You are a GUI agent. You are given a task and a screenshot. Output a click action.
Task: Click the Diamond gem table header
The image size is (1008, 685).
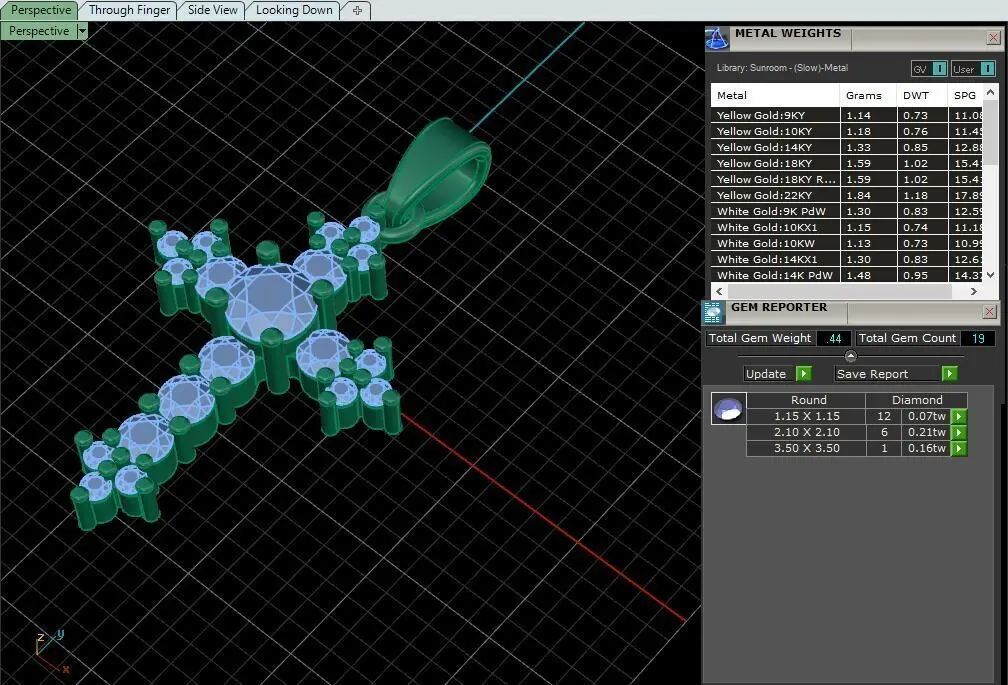click(917, 400)
